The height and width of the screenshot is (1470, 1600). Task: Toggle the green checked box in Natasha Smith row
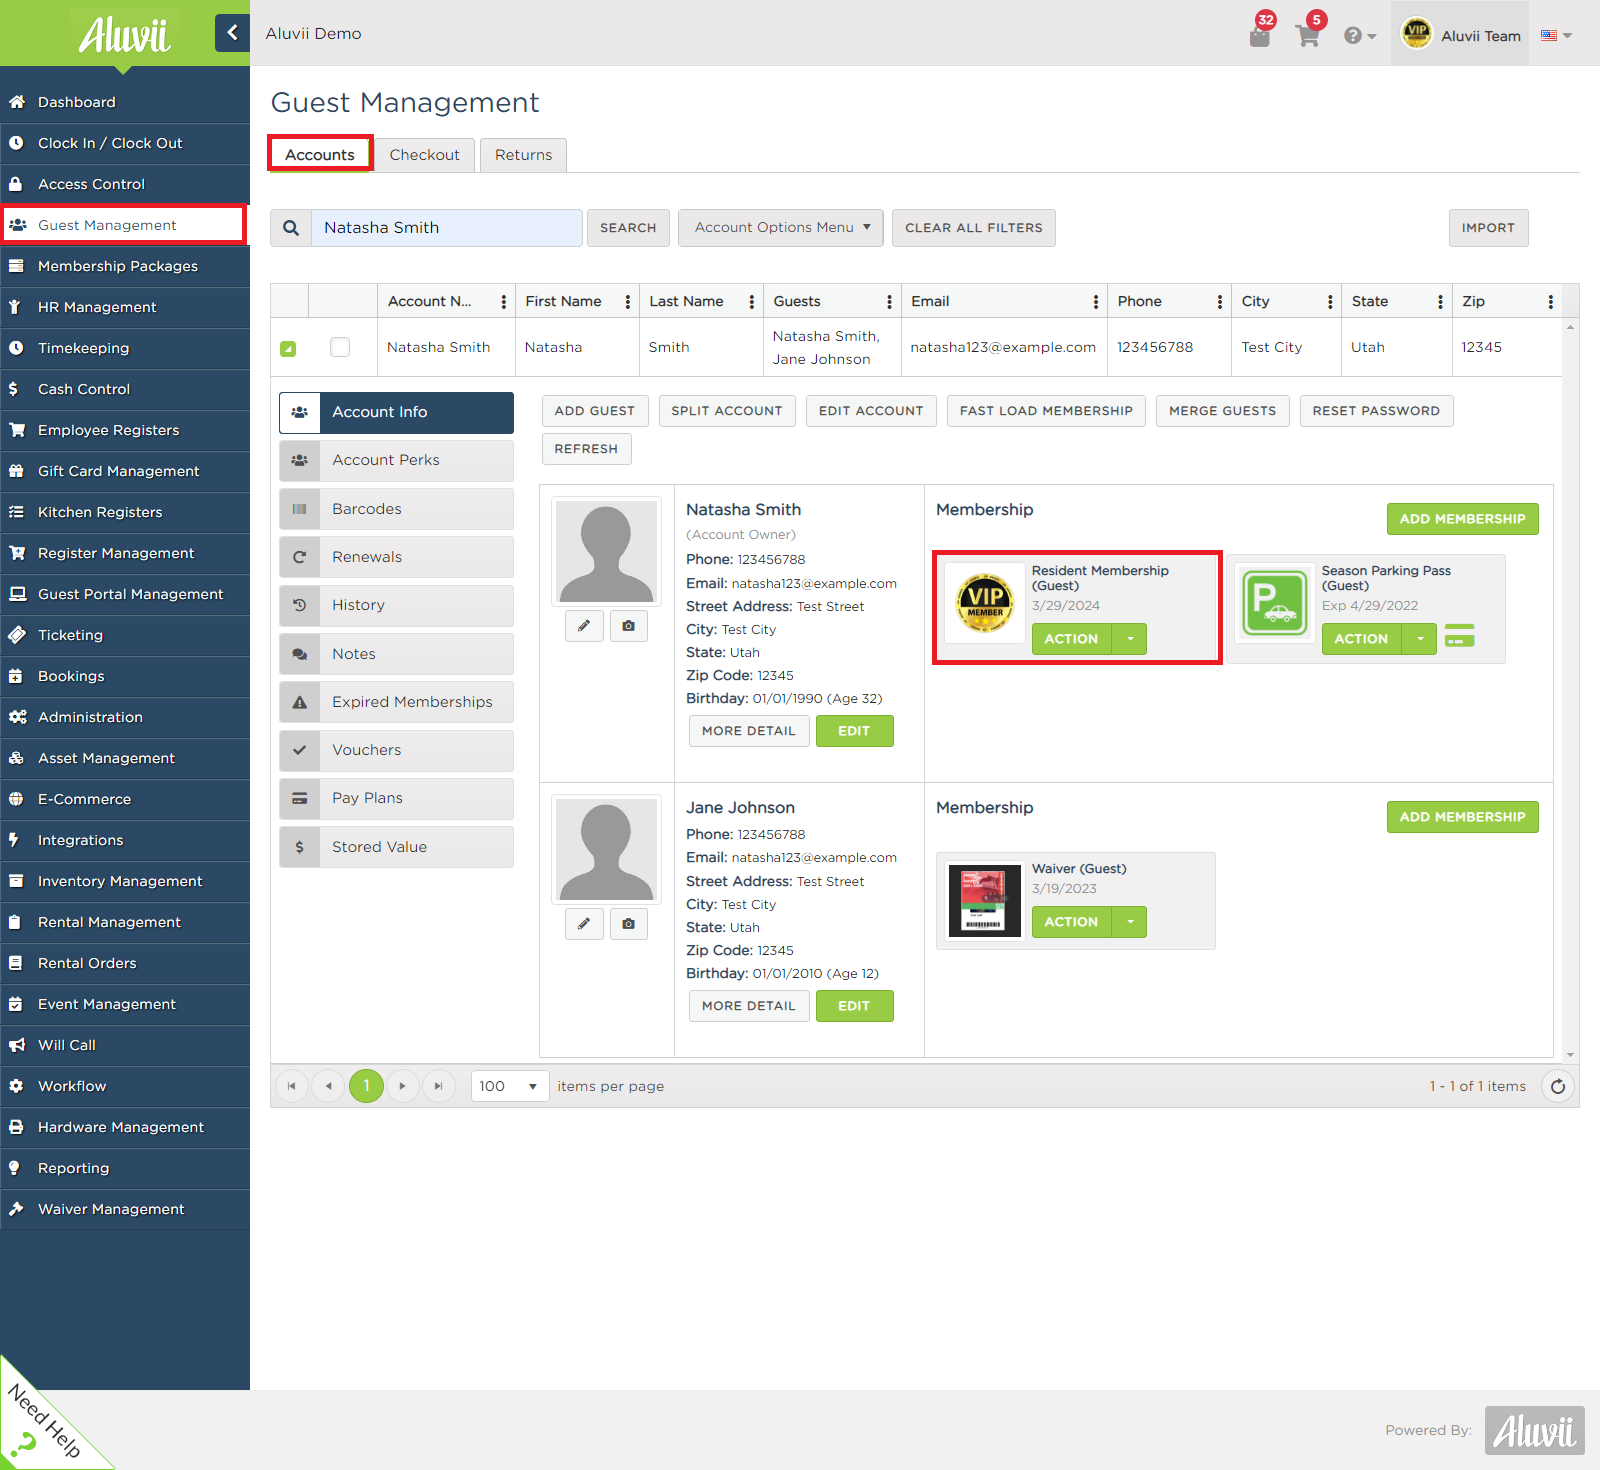click(x=288, y=349)
